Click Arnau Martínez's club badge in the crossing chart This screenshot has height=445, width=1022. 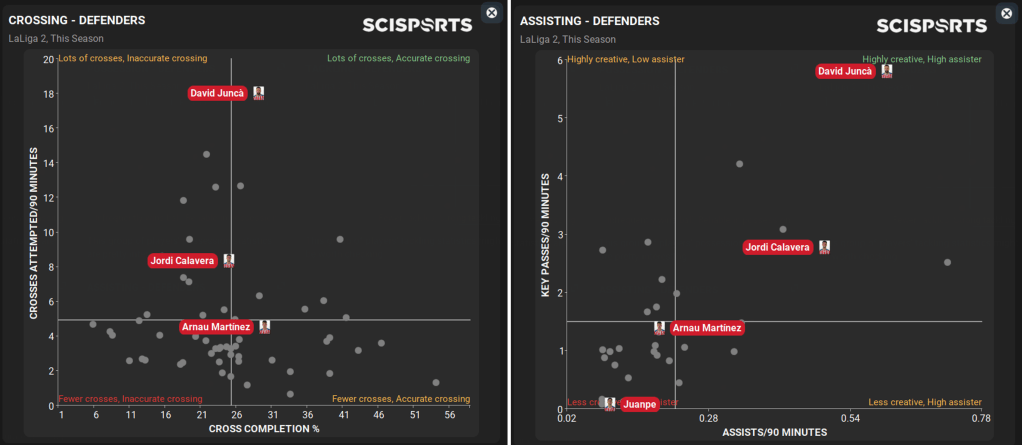[265, 327]
